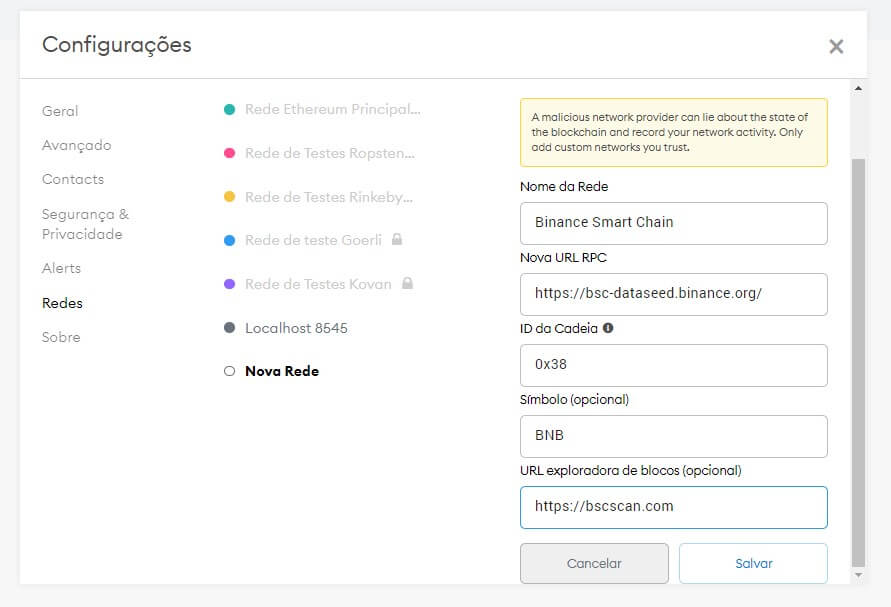Open the Contacts settings section
This screenshot has height=607, width=891.
[x=73, y=179]
